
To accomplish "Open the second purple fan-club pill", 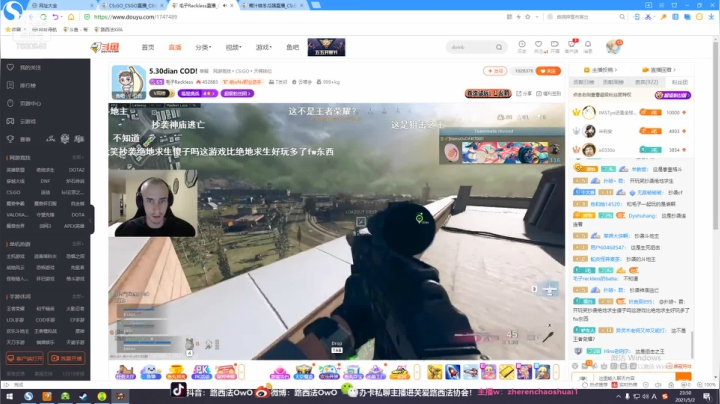I will click(237, 93).
